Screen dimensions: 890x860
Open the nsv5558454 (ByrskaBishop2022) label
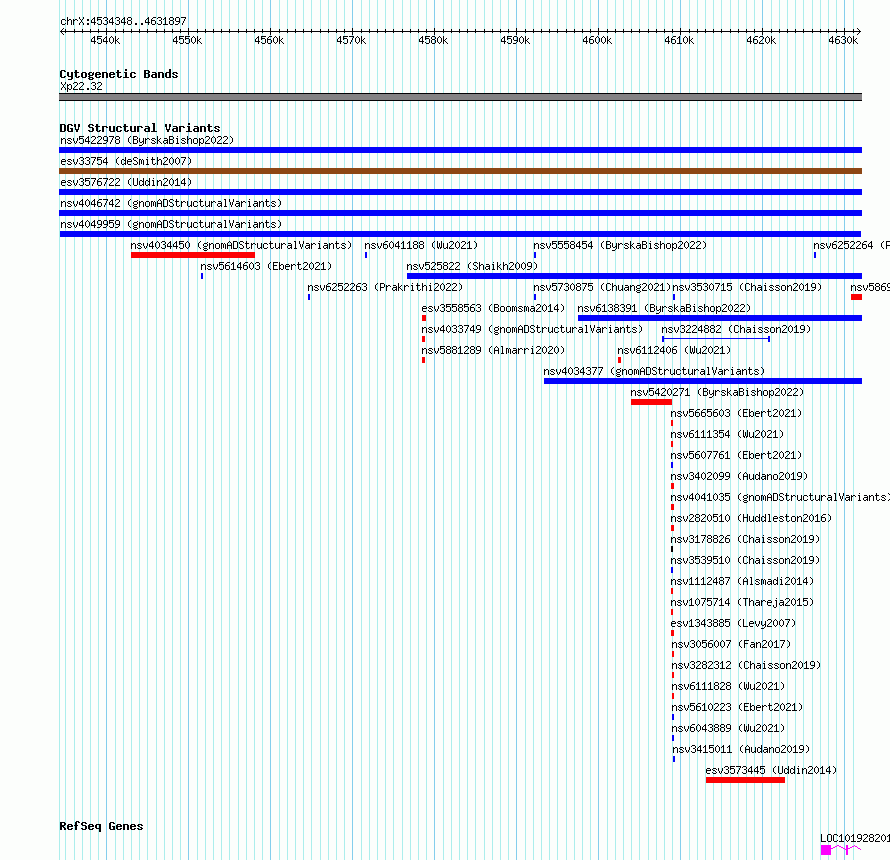click(x=620, y=245)
